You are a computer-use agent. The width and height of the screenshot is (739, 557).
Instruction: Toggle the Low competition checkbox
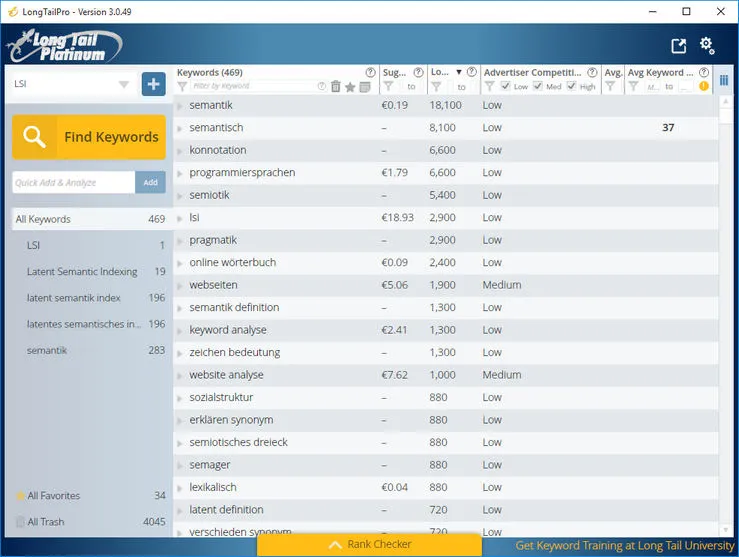(505, 86)
